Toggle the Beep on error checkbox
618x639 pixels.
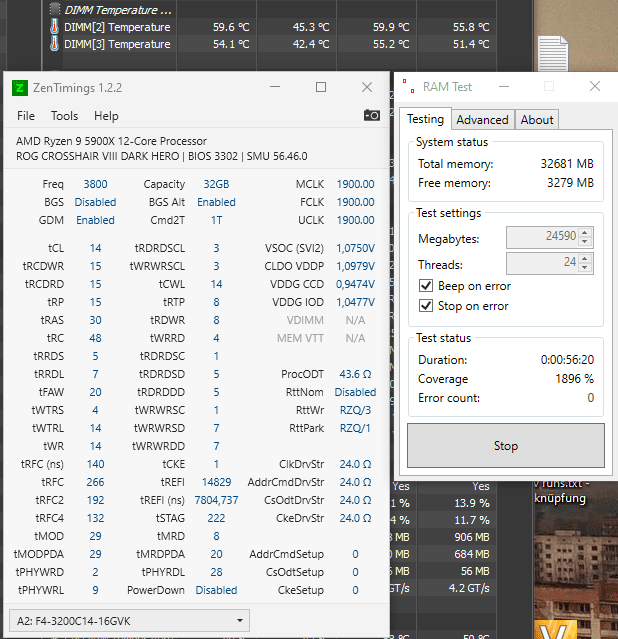pyautogui.click(x=426, y=286)
